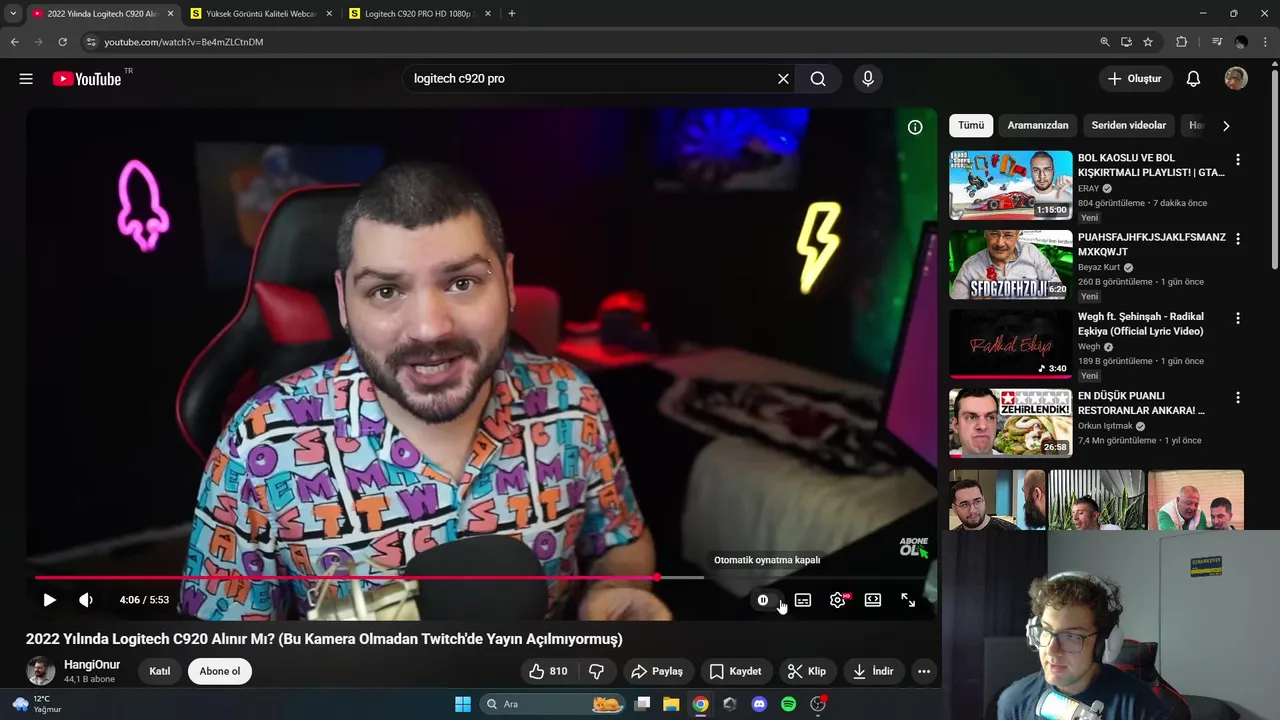Screen dimensions: 1280x720
Task: Show more filter chips arrow
Action: pos(1226,126)
